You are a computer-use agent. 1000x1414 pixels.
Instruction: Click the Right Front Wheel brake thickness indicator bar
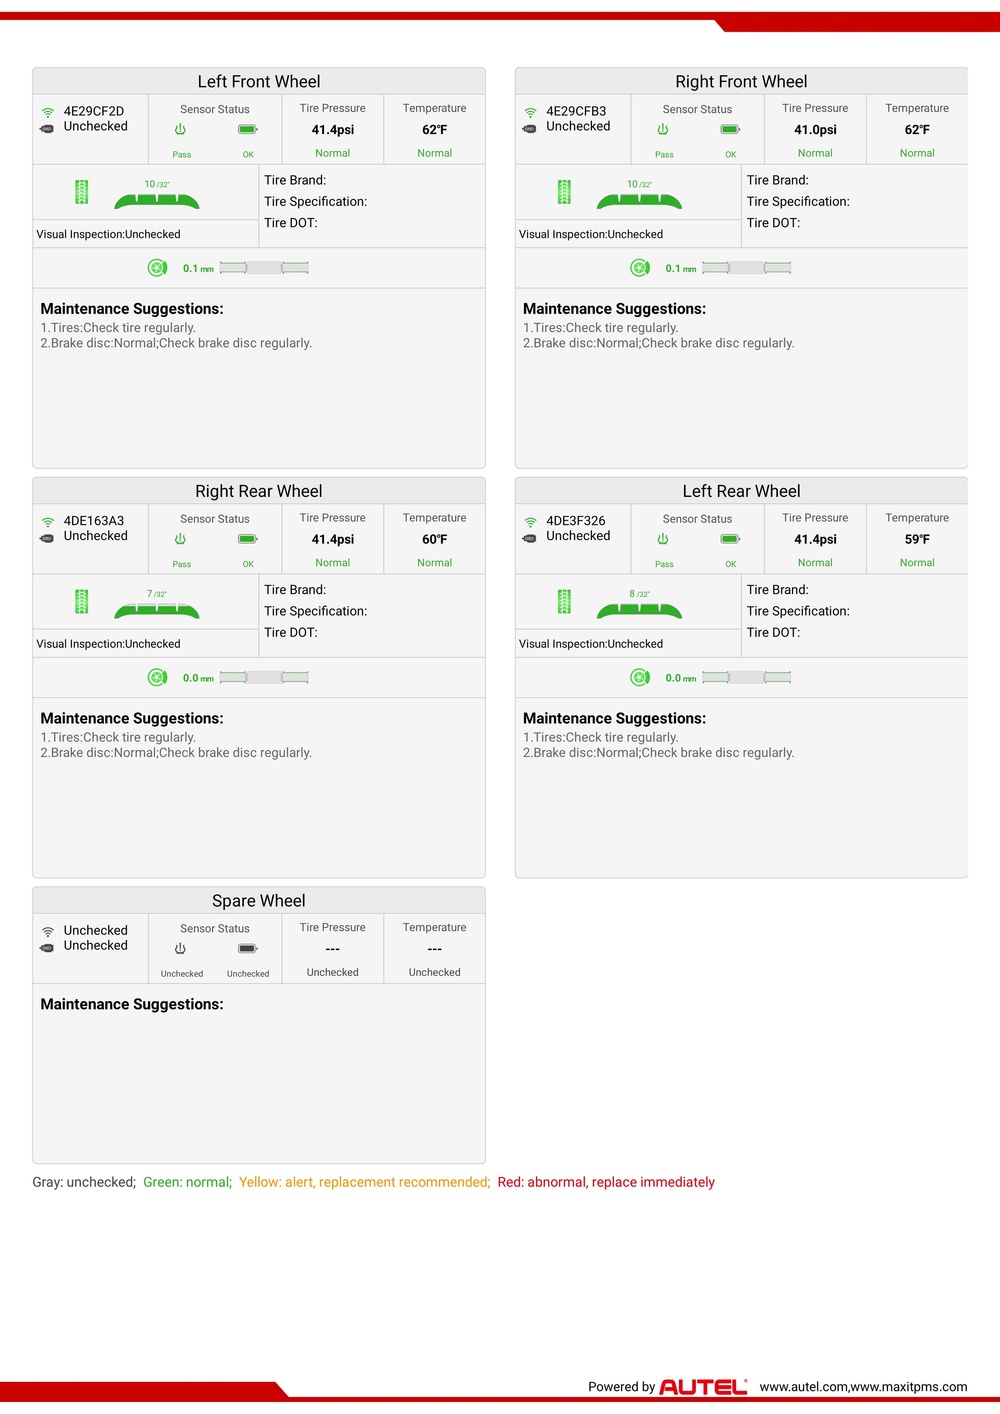746,268
